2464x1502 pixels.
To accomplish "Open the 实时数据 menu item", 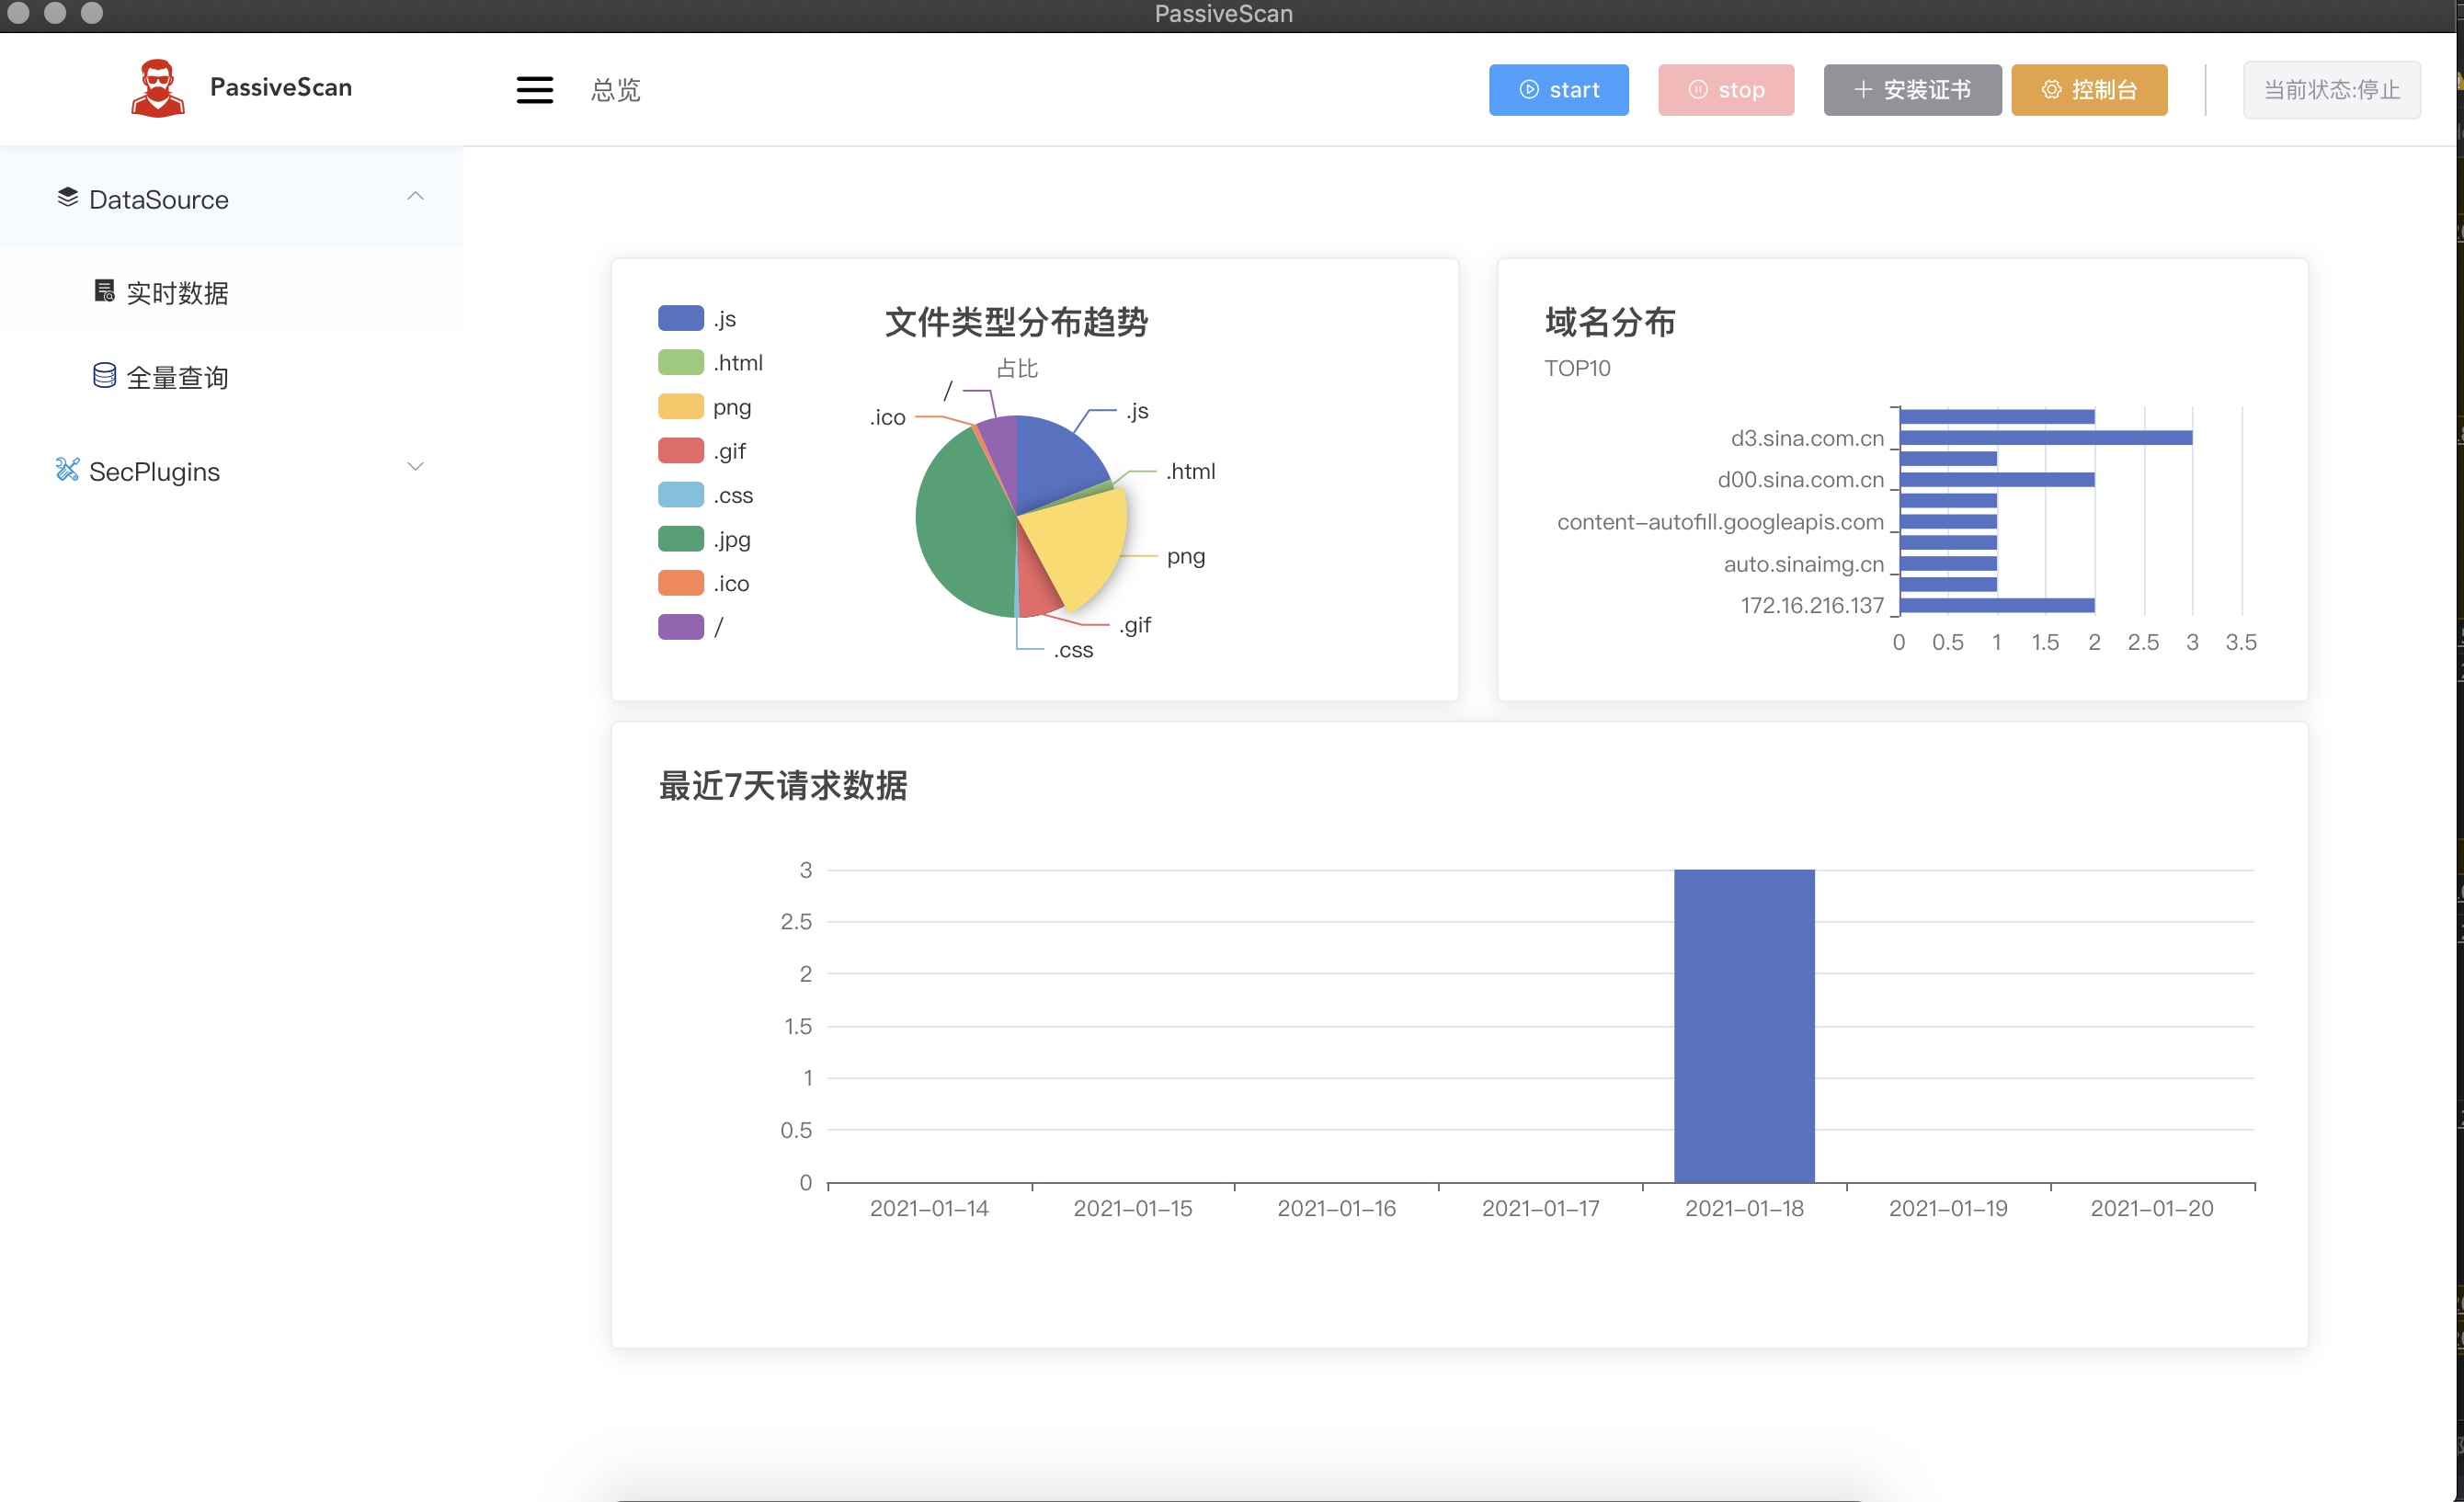I will pyautogui.click(x=177, y=293).
